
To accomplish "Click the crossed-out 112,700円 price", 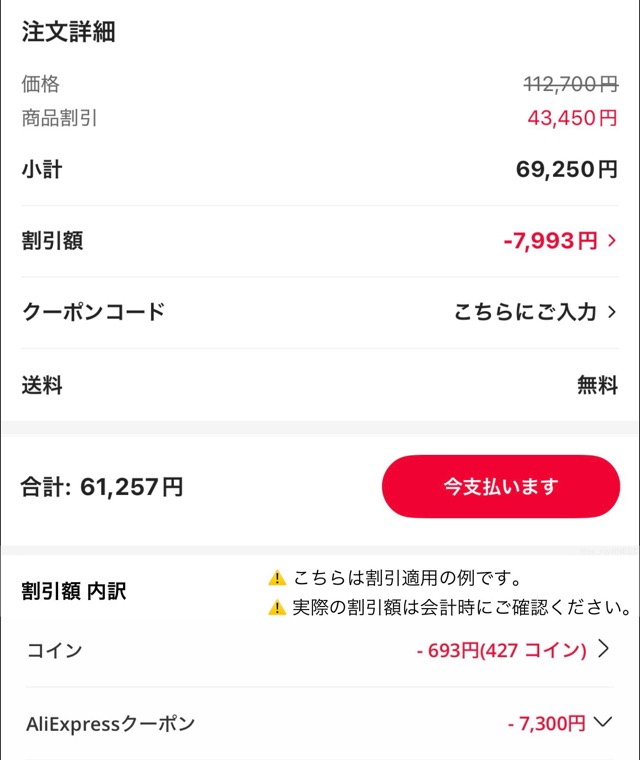I will coord(570,85).
